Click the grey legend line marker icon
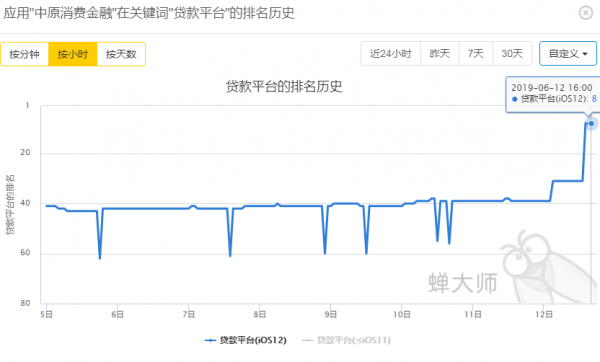Image resolution: width=600 pixels, height=362 pixels. [x=307, y=340]
